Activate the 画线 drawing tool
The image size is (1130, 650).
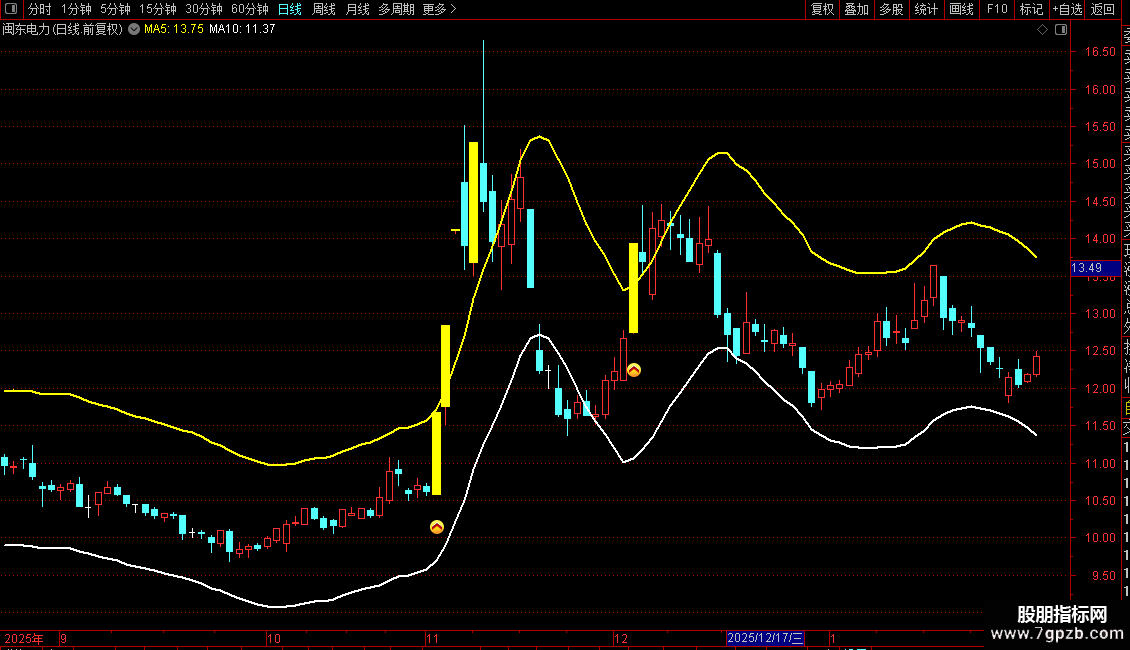[961, 9]
